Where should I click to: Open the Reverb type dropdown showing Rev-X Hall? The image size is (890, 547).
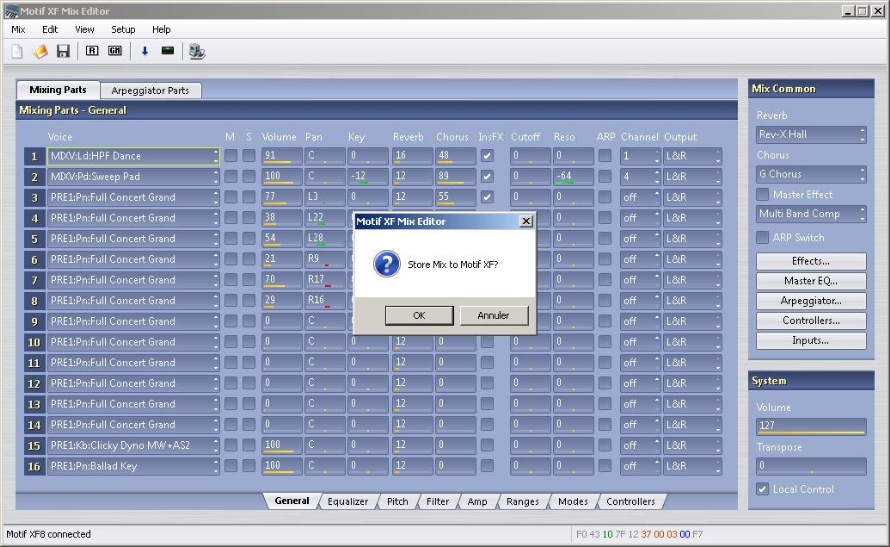[811, 134]
